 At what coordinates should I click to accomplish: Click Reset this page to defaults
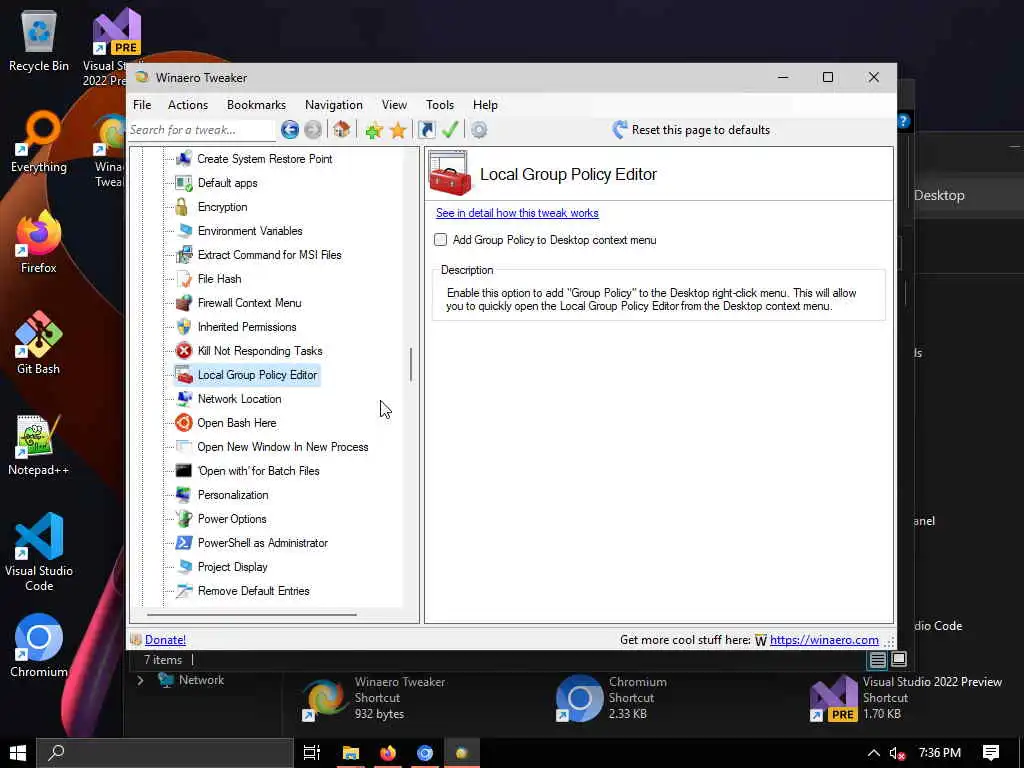[x=691, y=130]
